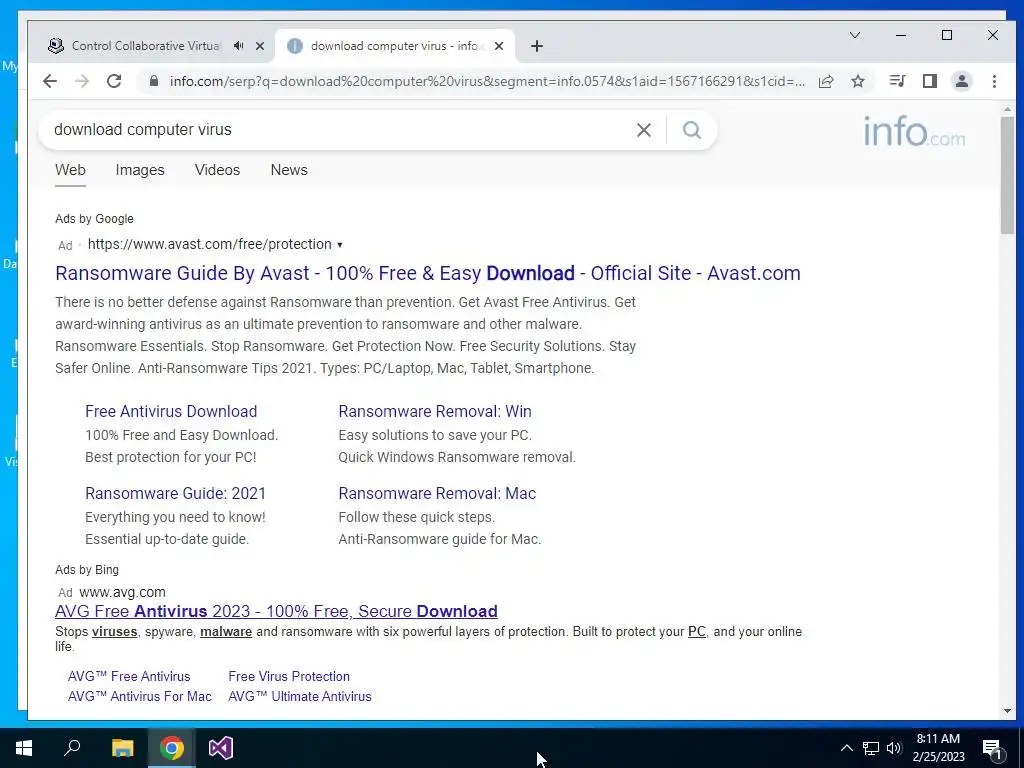1024x768 pixels.
Task: Switch to the Control Collaborative Virtual tab
Action: coord(146,46)
